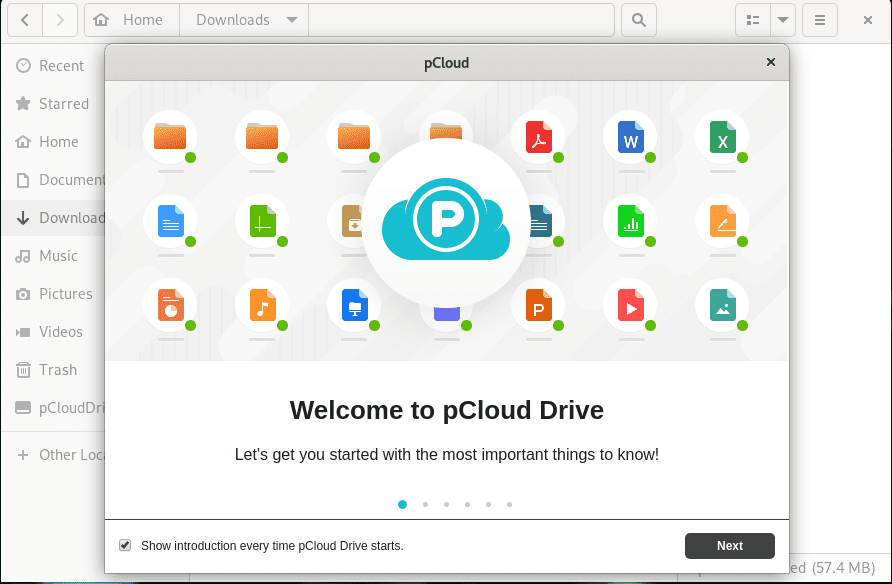This screenshot has height=584, width=892.
Task: Open Recent in the Files sidebar
Action: 53,66
